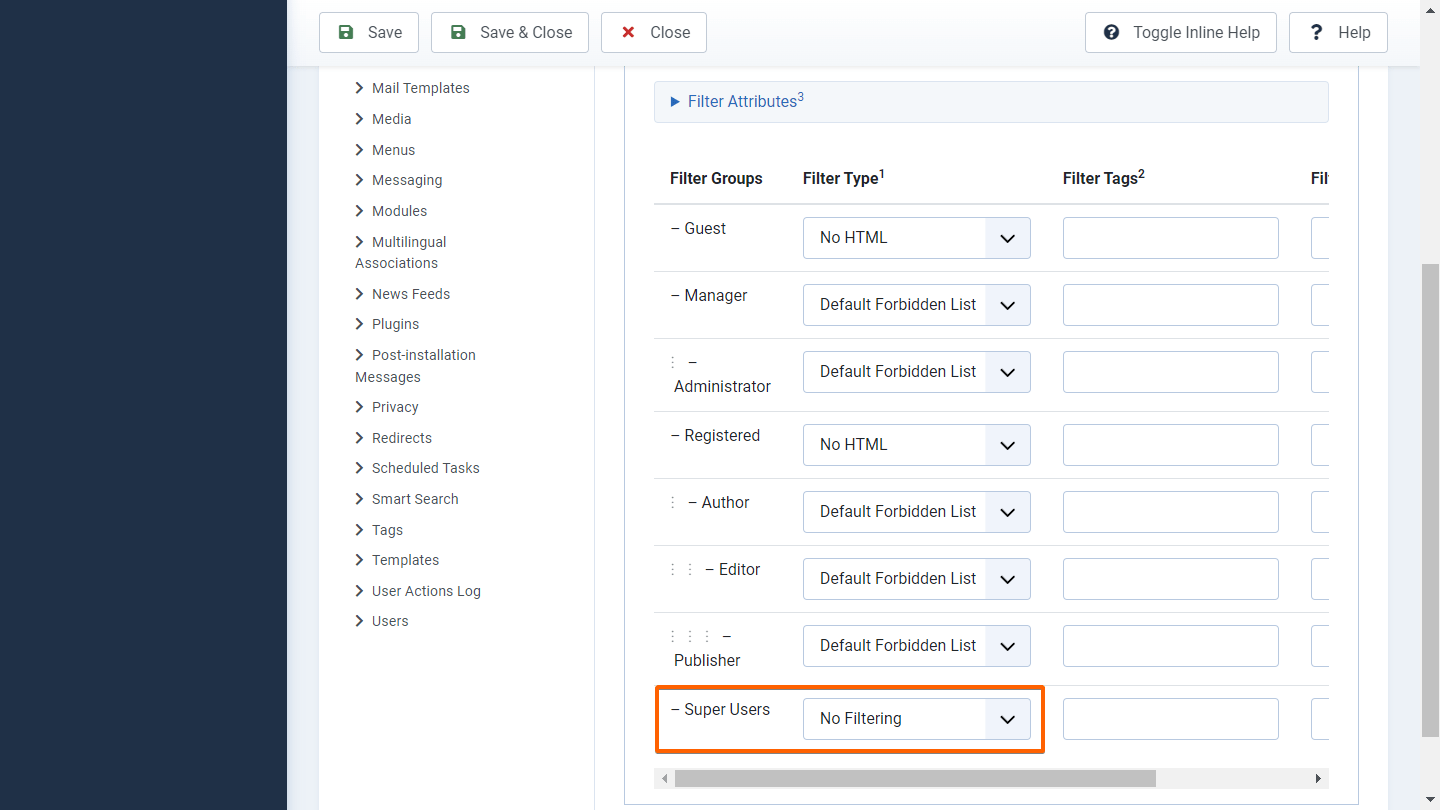Click the horizontal scrollbar left arrow
Screen dimensions: 1440x810
665,778
